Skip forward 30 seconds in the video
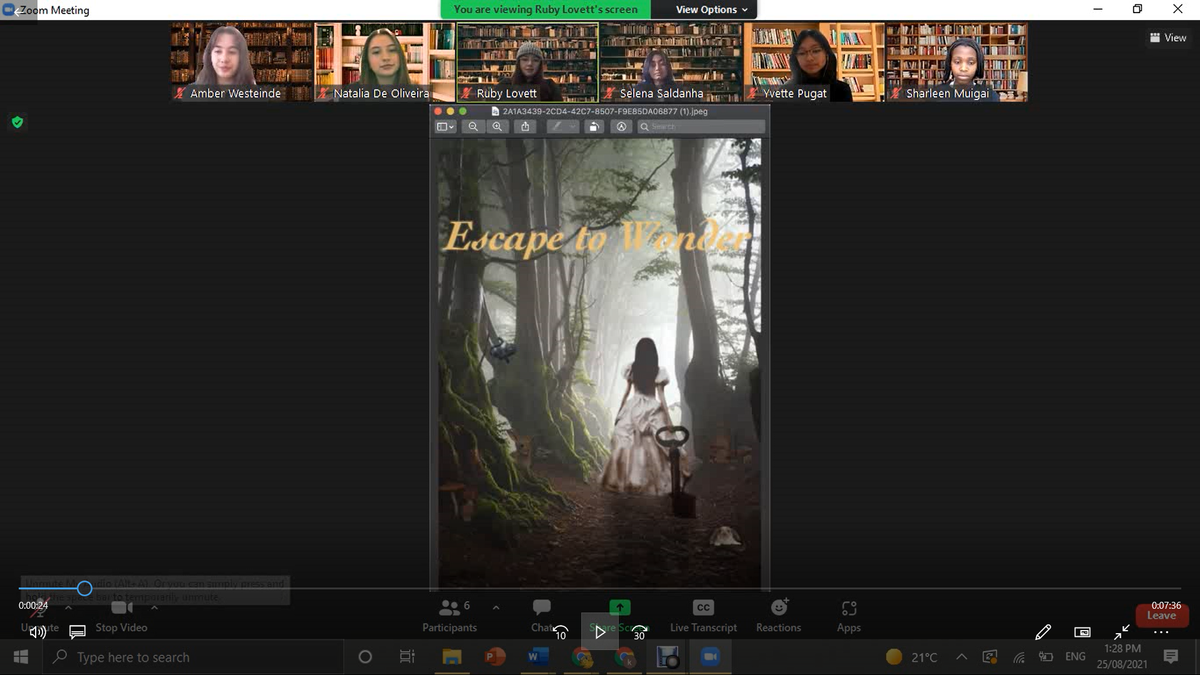This screenshot has height=675, width=1200. coord(639,632)
